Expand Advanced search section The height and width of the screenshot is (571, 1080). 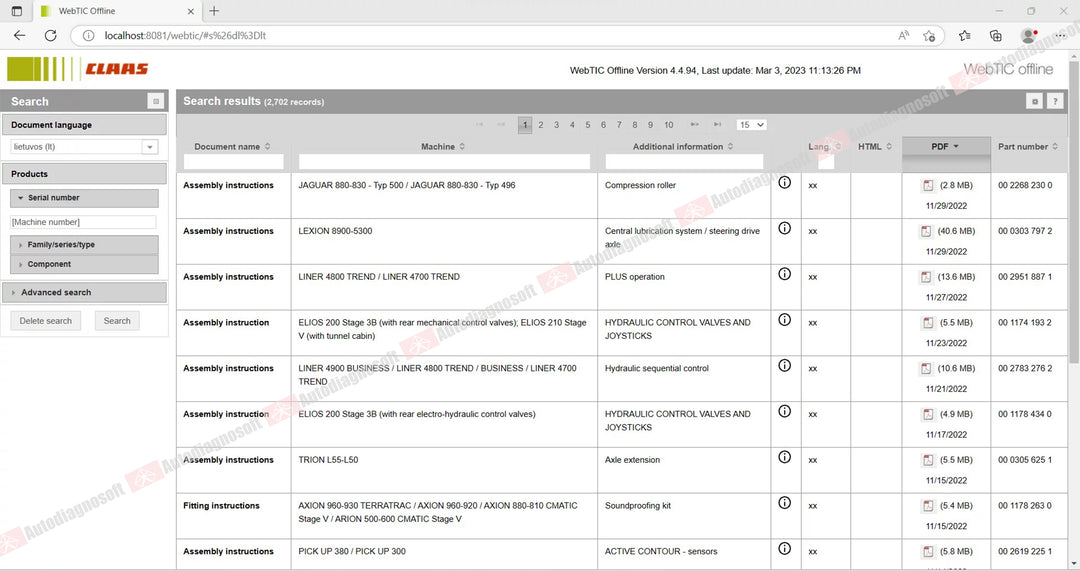[84, 293]
